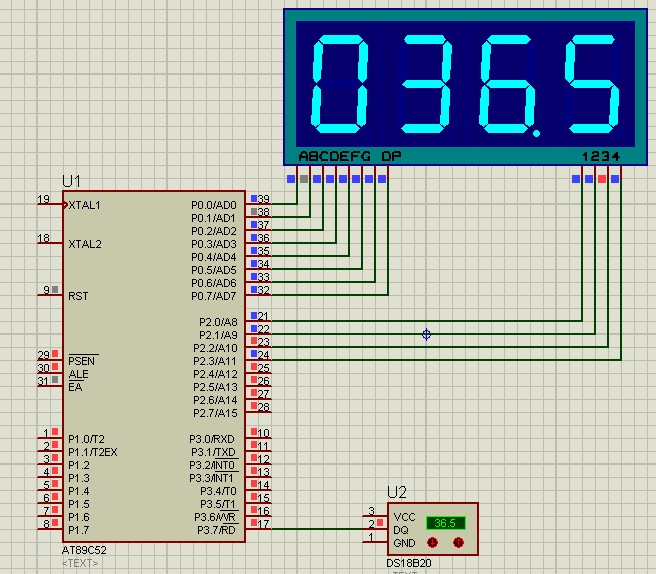Click the DQ pin label on DS18B20
Screen dimensions: 656x574
(401, 530)
